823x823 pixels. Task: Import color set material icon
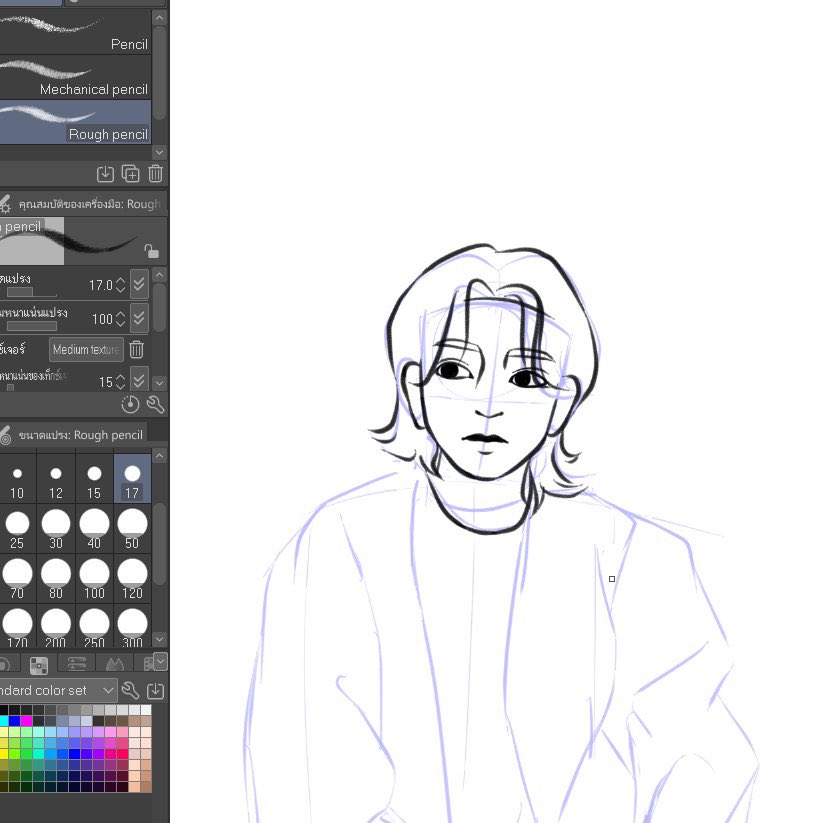pos(155,690)
